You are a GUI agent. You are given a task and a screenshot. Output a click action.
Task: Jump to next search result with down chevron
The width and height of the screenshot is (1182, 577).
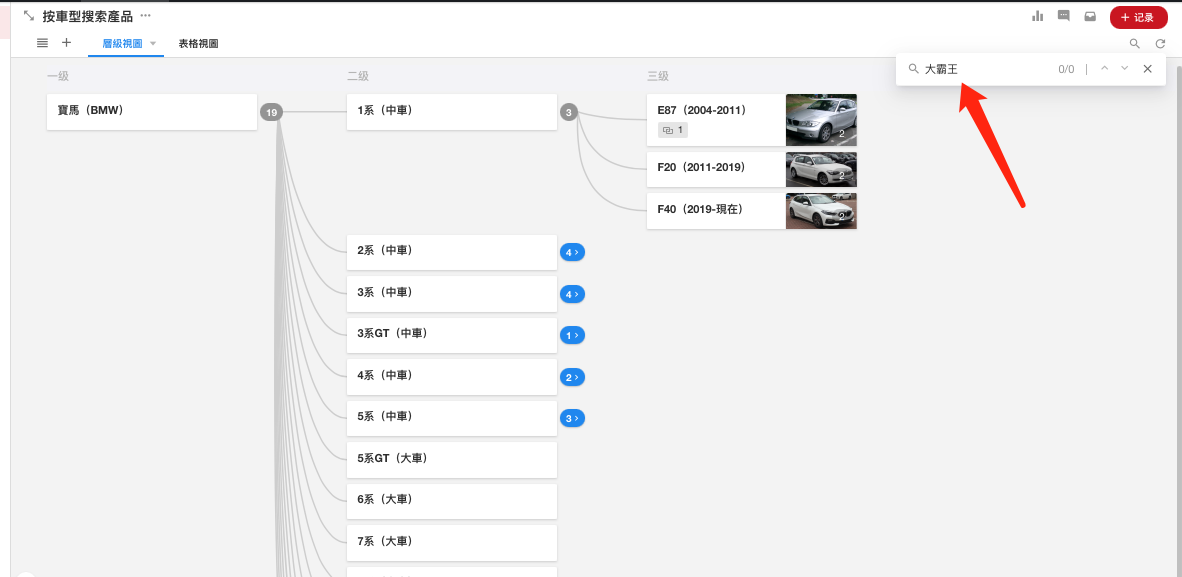(1124, 68)
